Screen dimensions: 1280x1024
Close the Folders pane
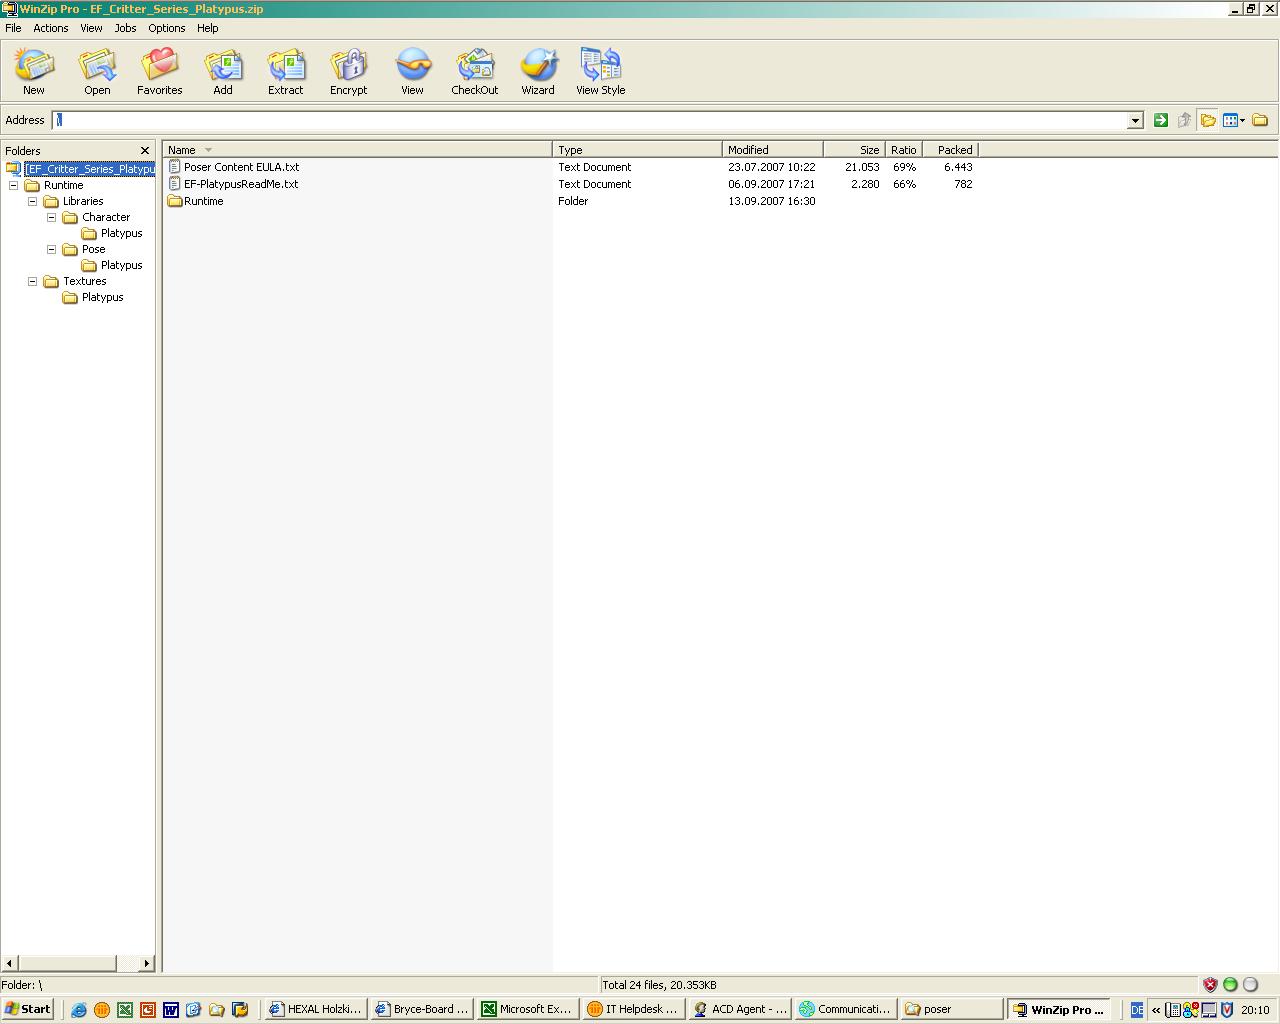(x=145, y=151)
